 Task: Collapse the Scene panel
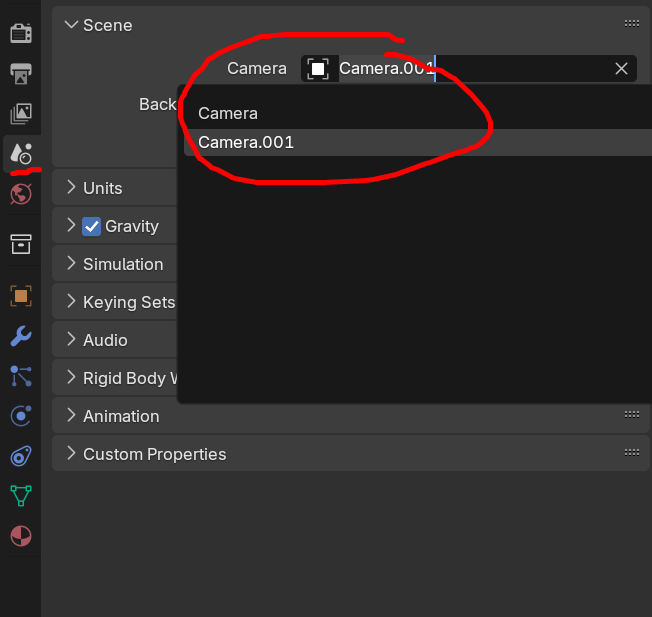click(x=72, y=25)
